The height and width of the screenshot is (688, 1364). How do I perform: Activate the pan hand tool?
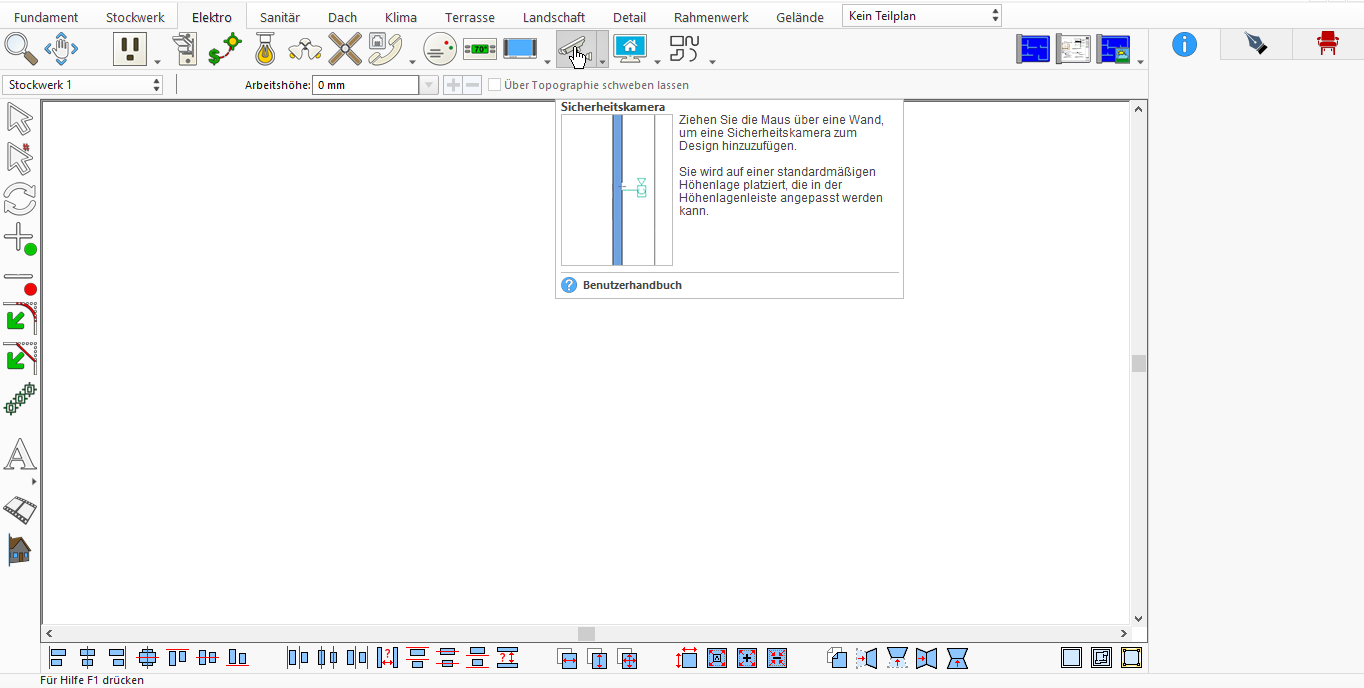tap(61, 47)
